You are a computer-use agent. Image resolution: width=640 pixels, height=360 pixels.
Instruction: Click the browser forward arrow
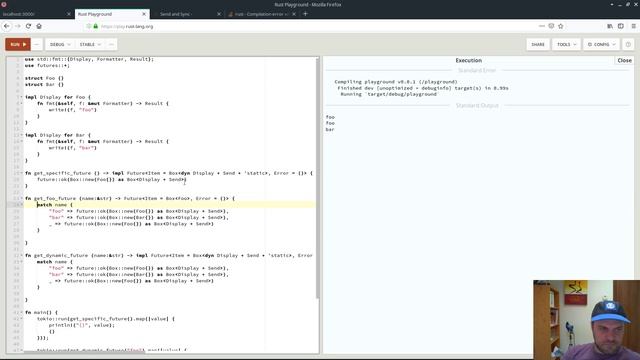click(x=18, y=26)
